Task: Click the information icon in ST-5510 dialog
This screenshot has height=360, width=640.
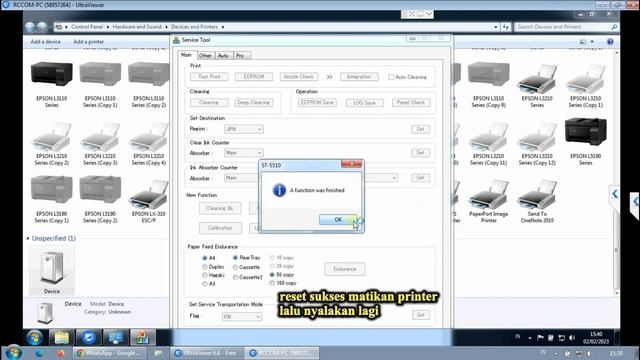Action: pos(279,190)
